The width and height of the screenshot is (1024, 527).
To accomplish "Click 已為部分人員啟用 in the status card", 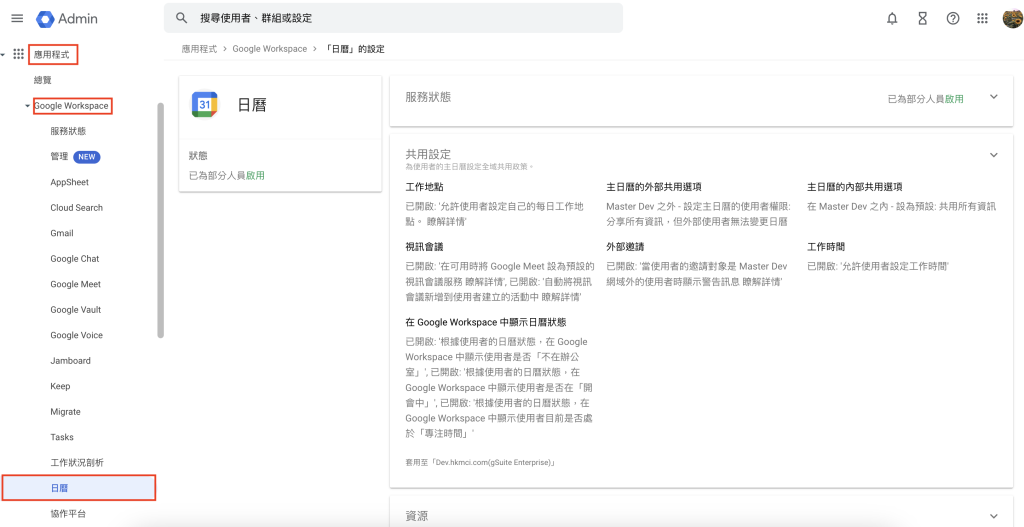I will (x=227, y=175).
